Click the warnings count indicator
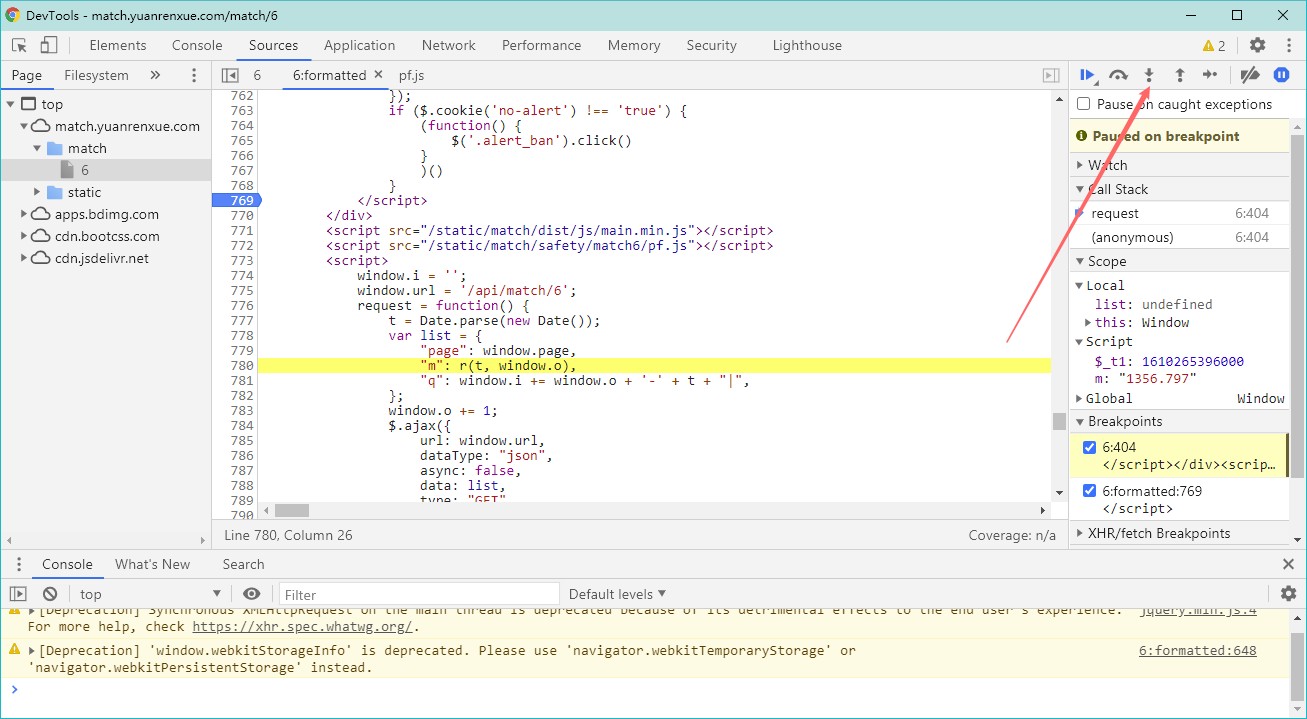The height and width of the screenshot is (719, 1307). pyautogui.click(x=1214, y=45)
